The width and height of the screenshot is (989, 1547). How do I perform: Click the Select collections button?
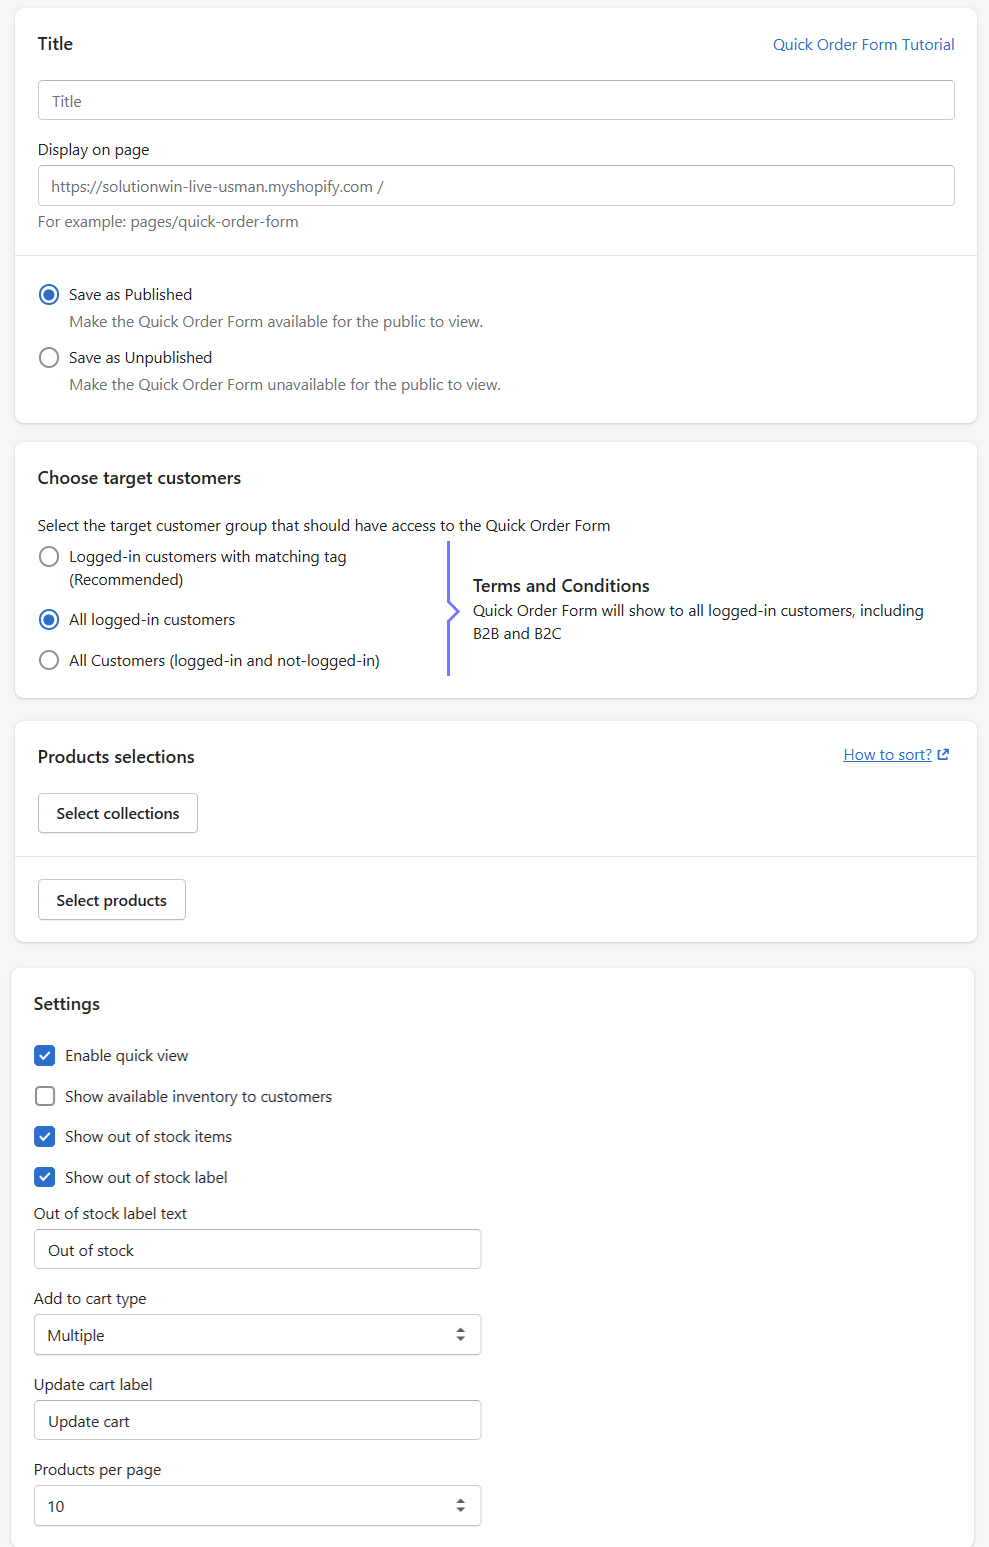coord(118,814)
